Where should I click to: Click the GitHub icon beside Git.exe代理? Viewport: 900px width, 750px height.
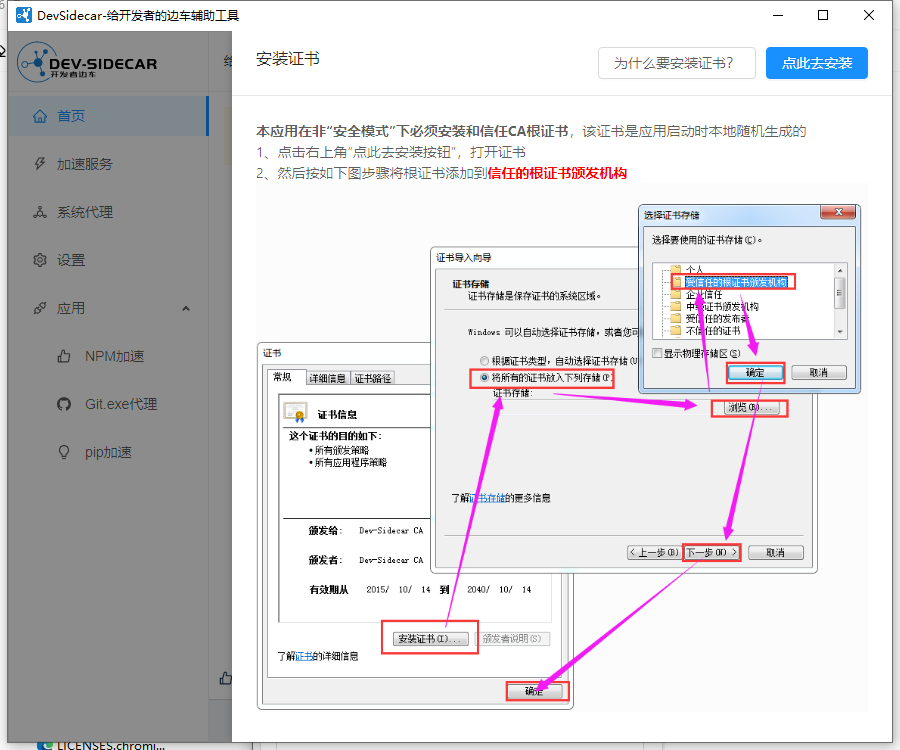[x=64, y=405]
